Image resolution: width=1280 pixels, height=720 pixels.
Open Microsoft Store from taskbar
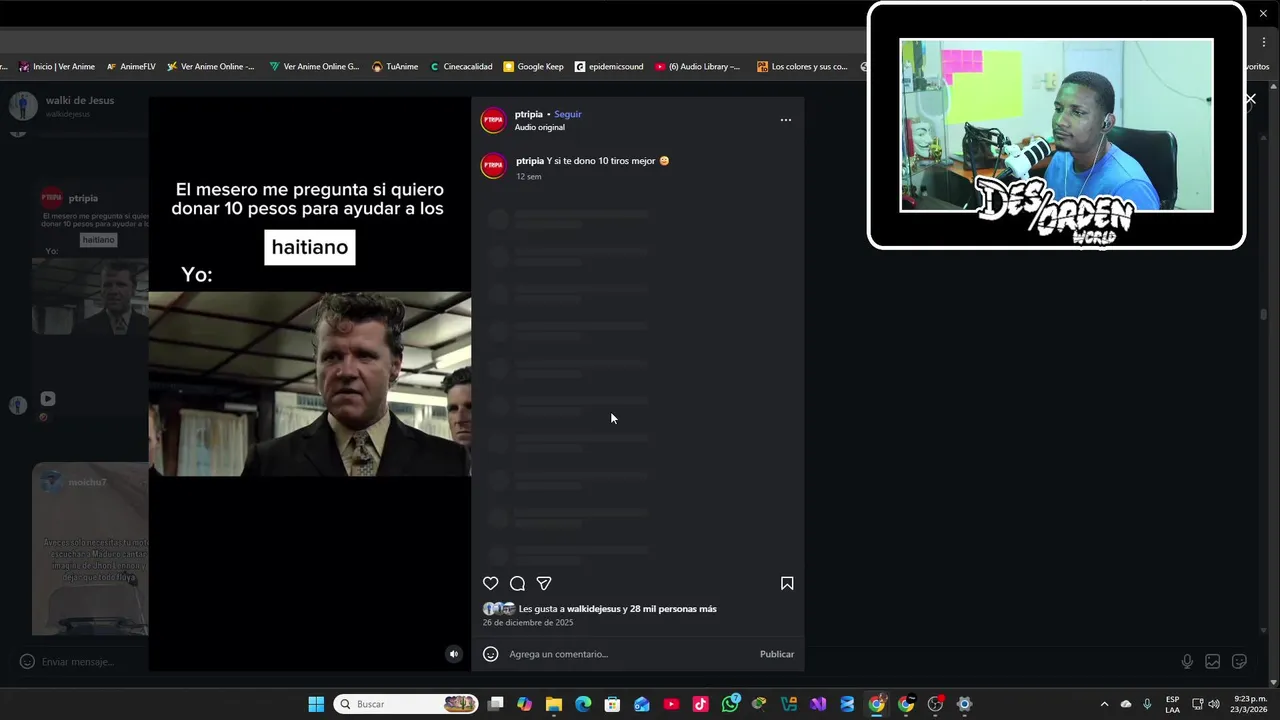click(x=612, y=704)
